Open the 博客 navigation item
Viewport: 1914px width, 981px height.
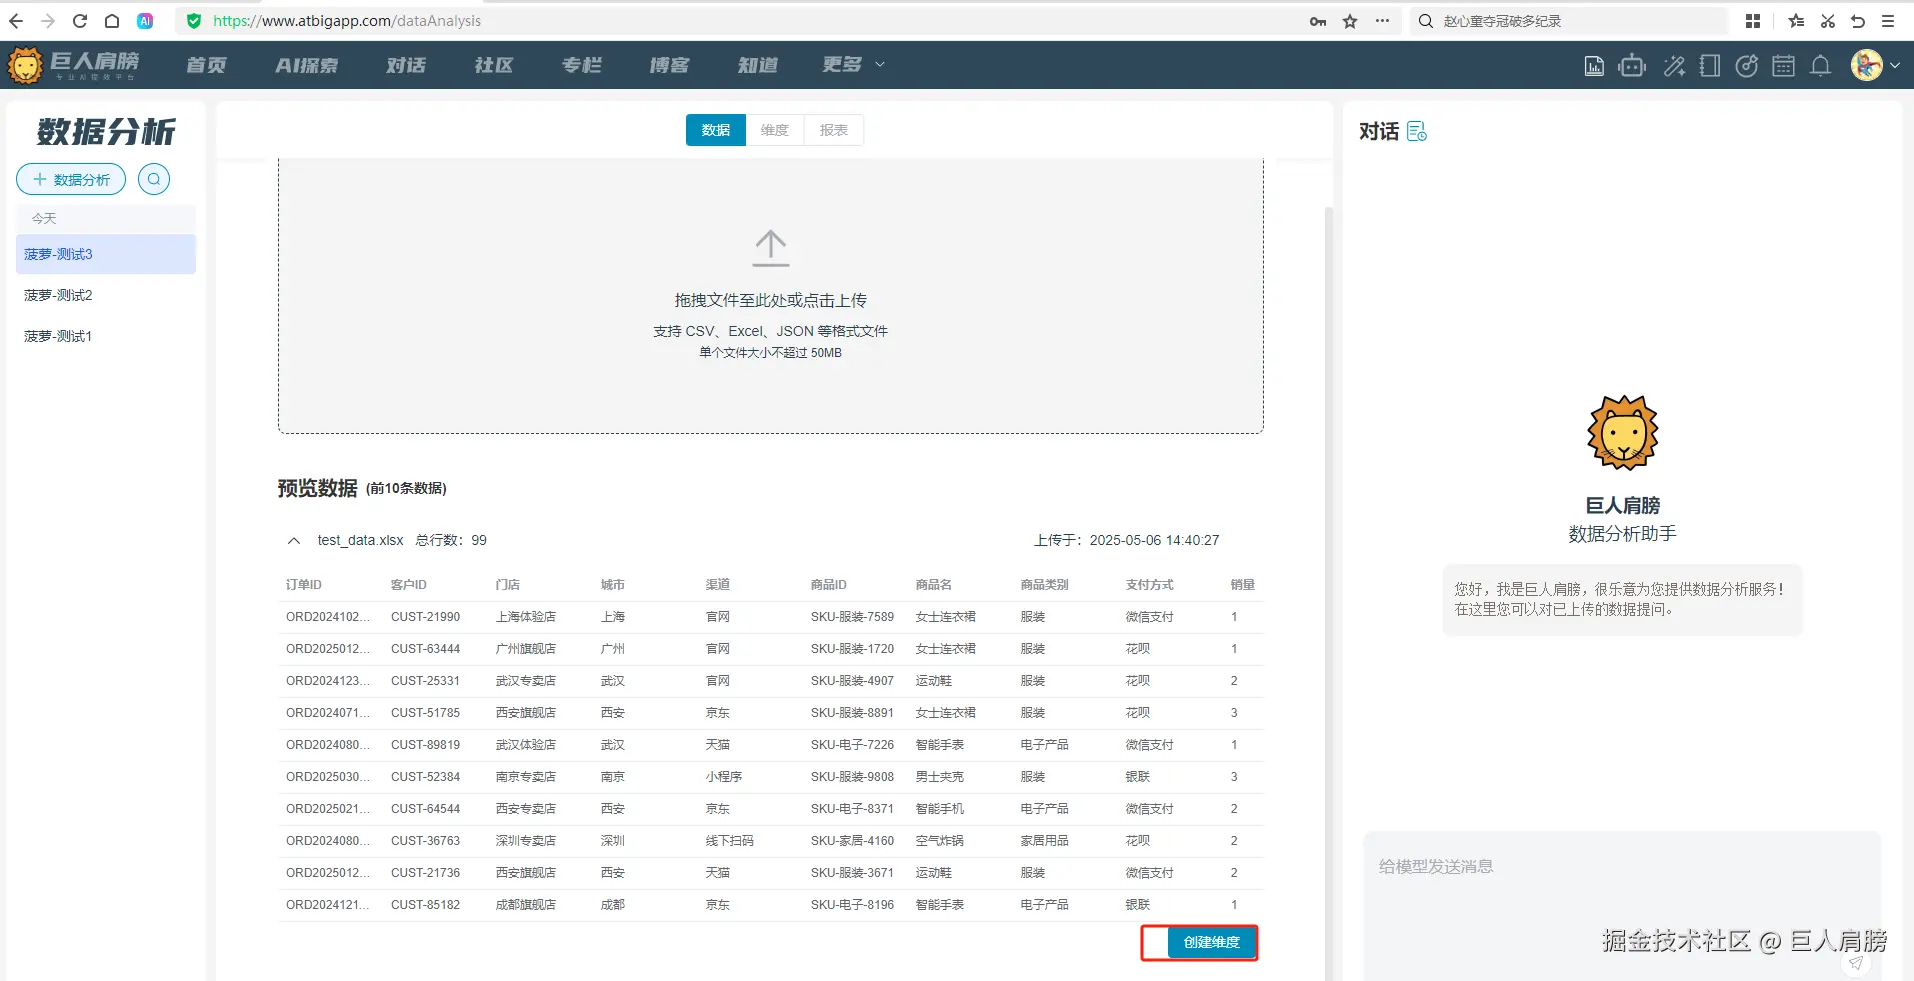[x=669, y=65]
